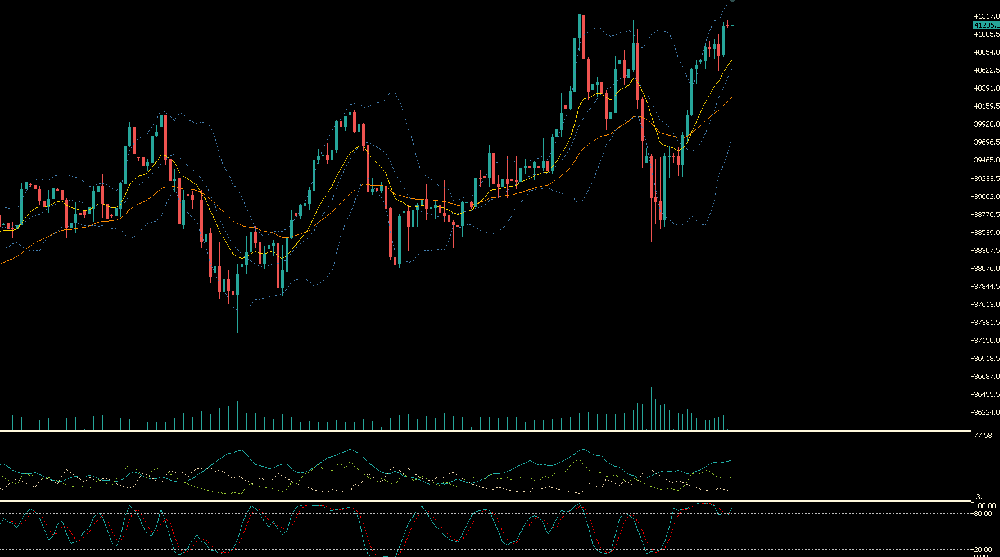Select the lower dashed oscillator level line

tap(400, 549)
